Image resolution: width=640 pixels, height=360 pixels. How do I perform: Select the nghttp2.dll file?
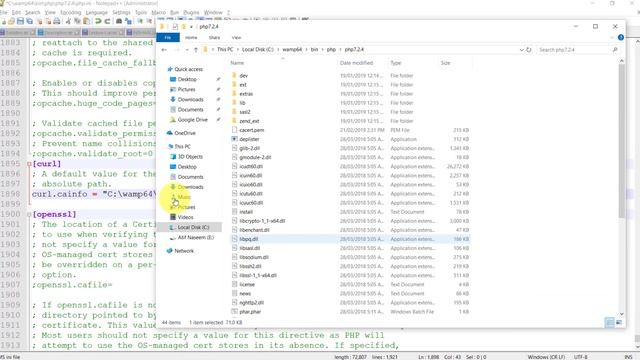tap(251, 303)
